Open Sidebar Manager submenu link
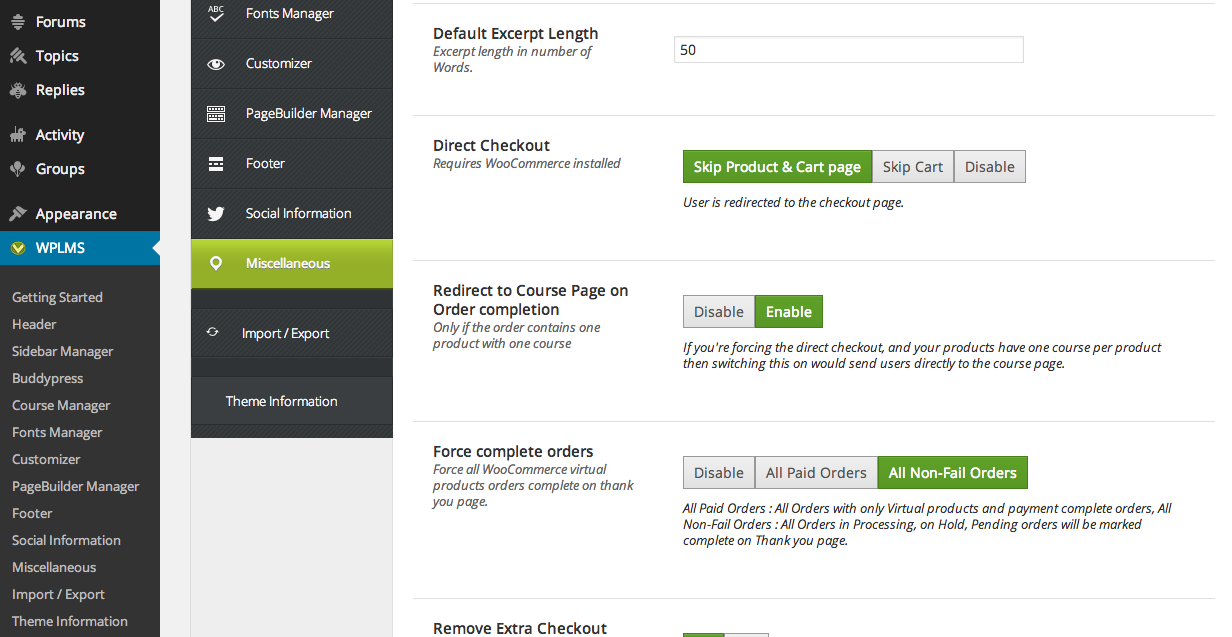 63,351
